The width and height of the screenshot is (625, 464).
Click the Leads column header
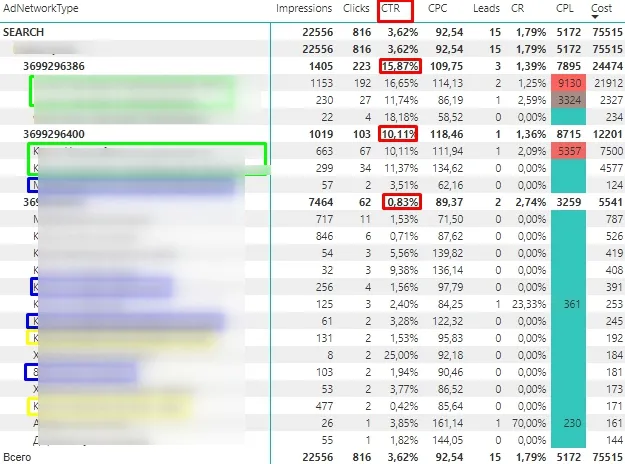[x=486, y=8]
